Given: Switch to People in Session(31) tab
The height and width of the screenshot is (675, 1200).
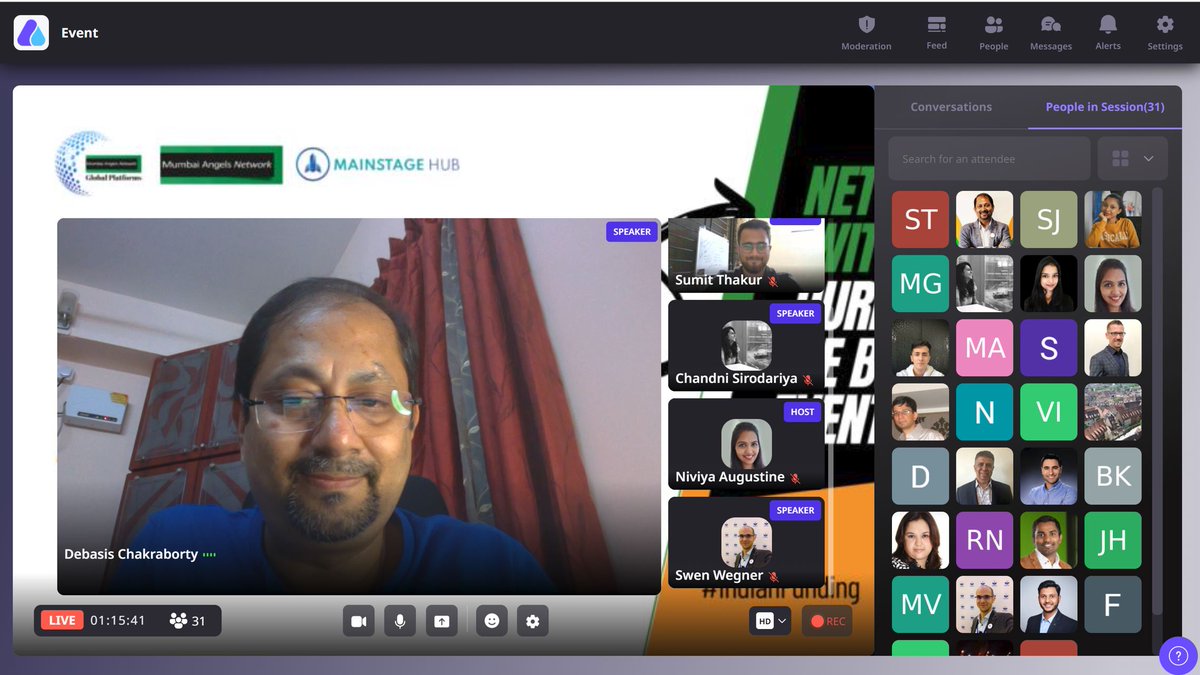Looking at the screenshot, I should point(1105,107).
